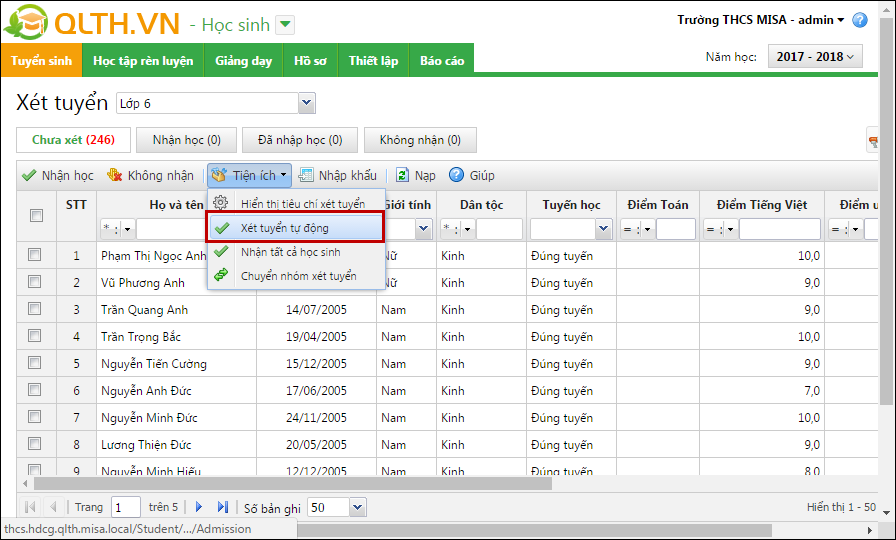Viewport: 896px width, 540px height.
Task: Check the box for Trần Quang Anh
Action: 35,309
